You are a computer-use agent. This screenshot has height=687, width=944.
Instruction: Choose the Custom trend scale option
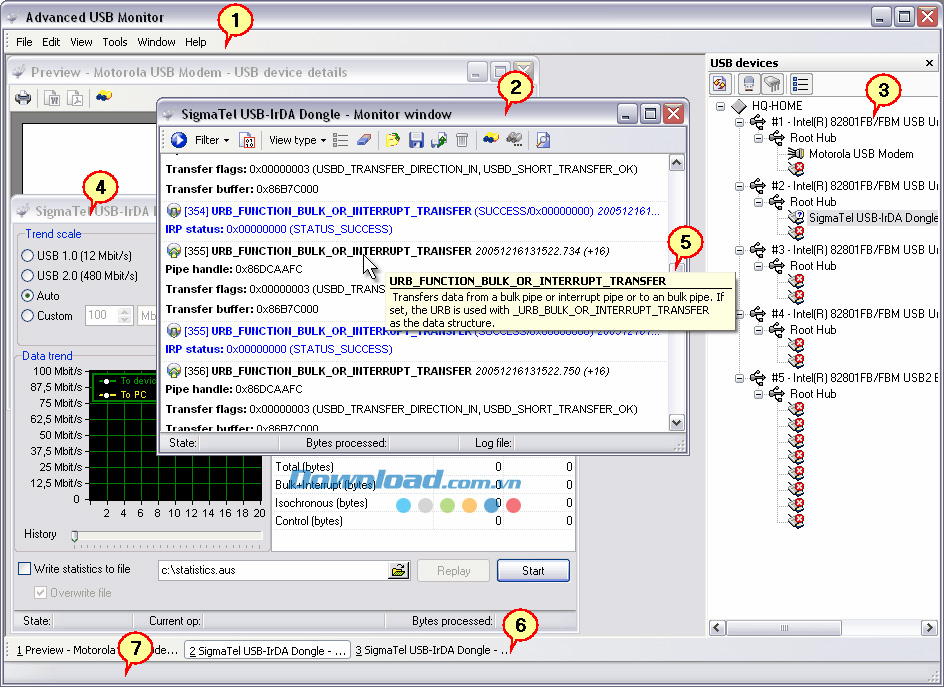47,316
